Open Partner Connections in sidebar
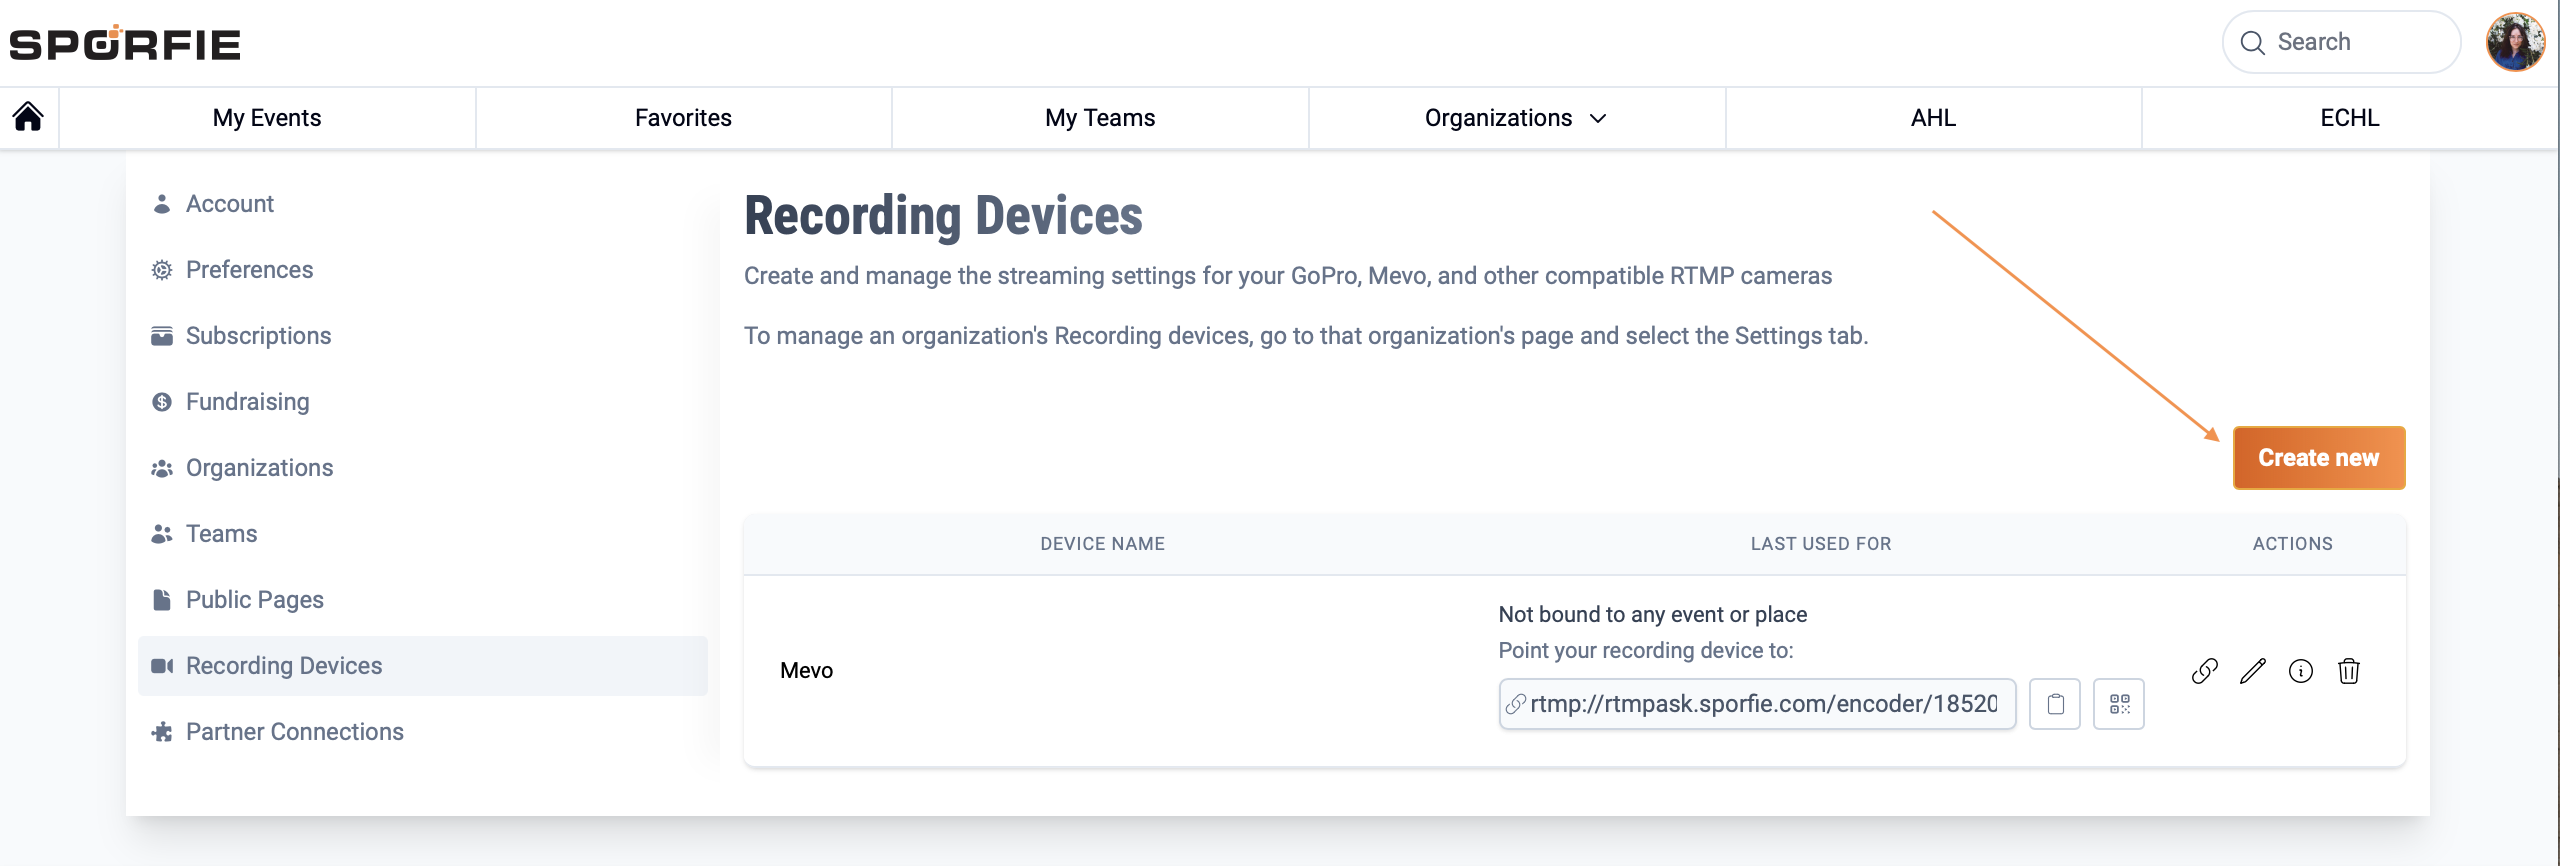The height and width of the screenshot is (866, 2560). pyautogui.click(x=294, y=732)
